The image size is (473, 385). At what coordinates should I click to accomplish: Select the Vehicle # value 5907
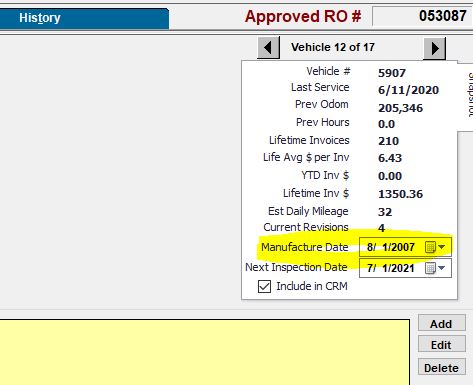point(392,73)
